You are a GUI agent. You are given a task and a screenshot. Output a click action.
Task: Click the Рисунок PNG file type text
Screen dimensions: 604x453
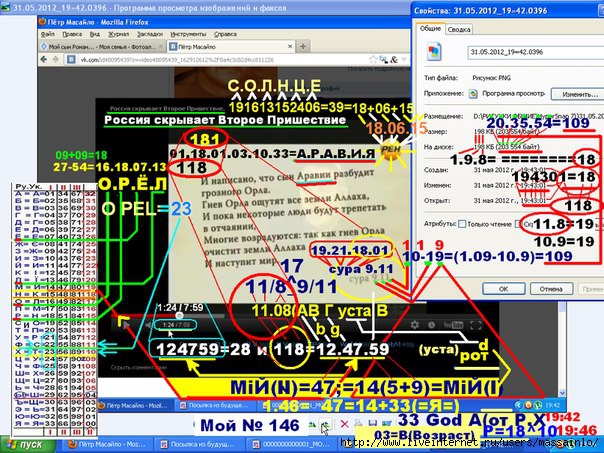pyautogui.click(x=491, y=78)
